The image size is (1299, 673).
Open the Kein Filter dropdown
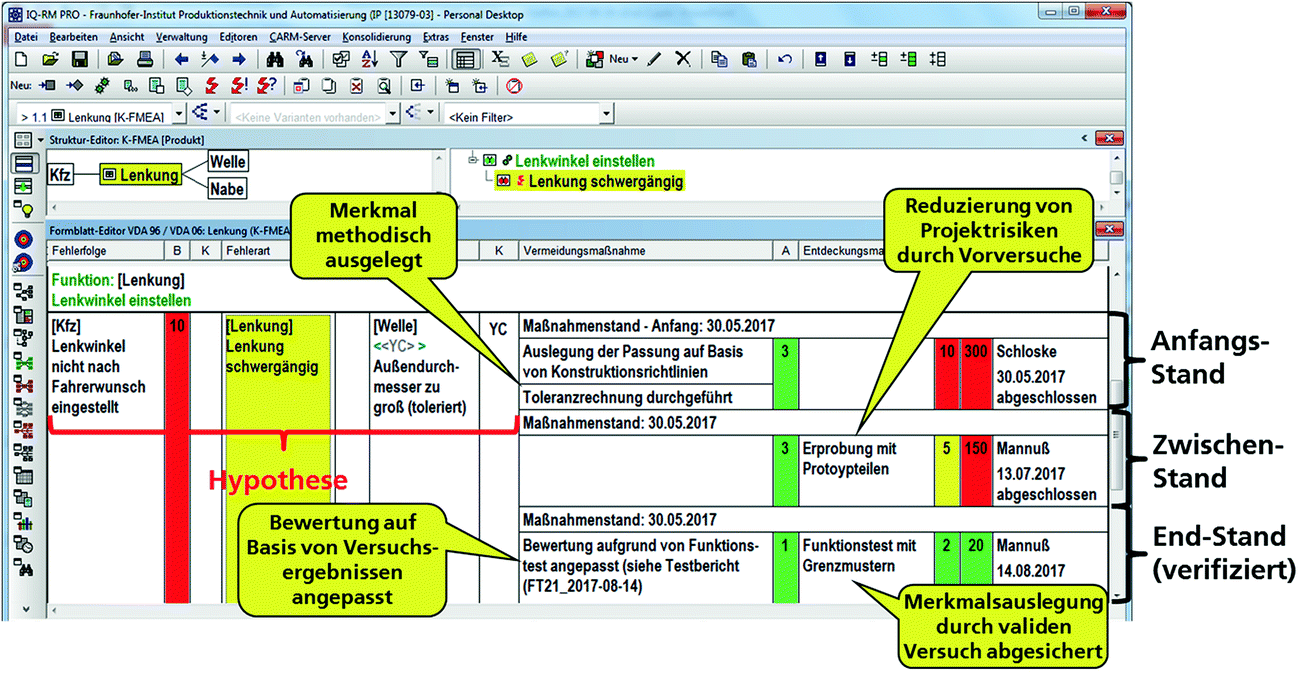point(607,114)
